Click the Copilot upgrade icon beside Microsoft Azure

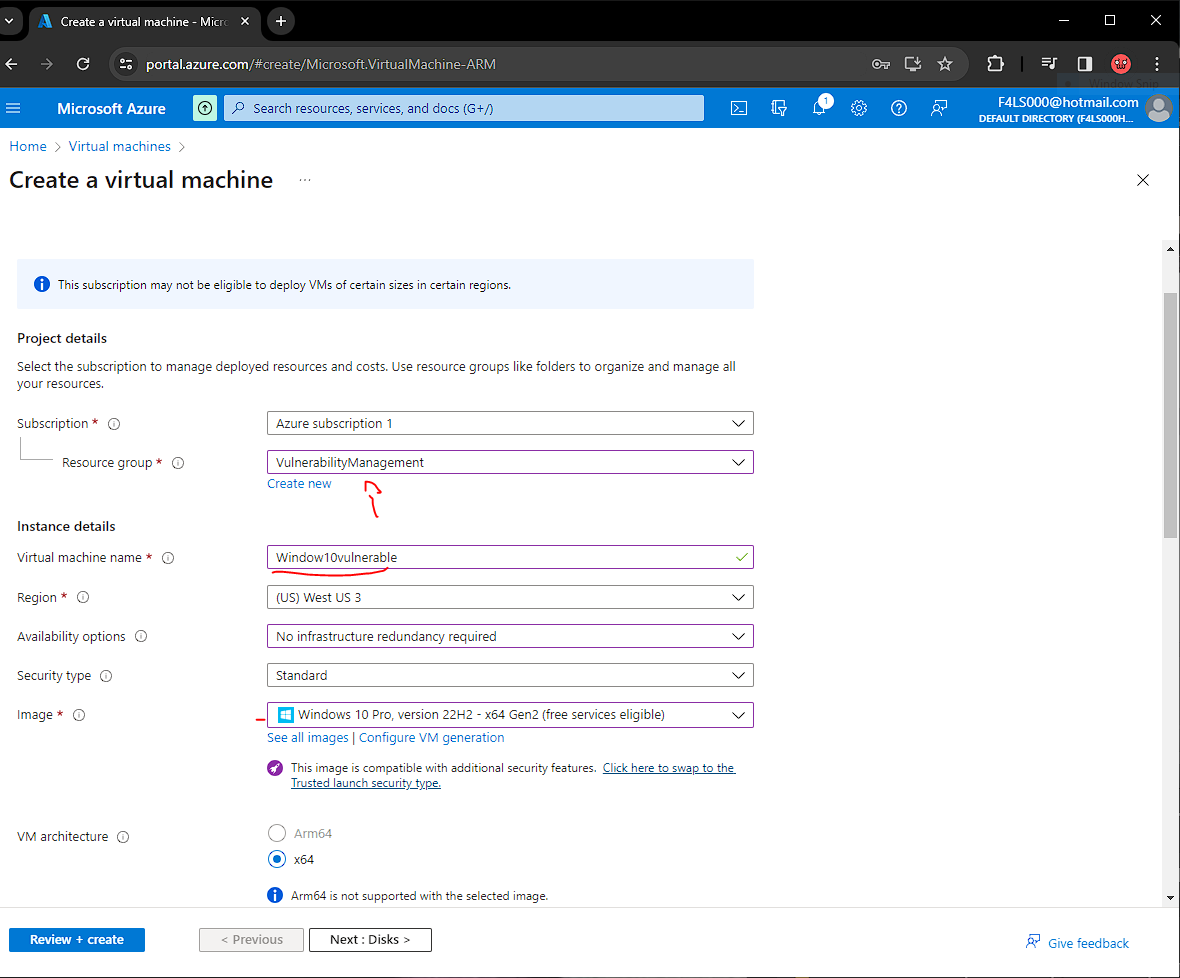(x=205, y=108)
